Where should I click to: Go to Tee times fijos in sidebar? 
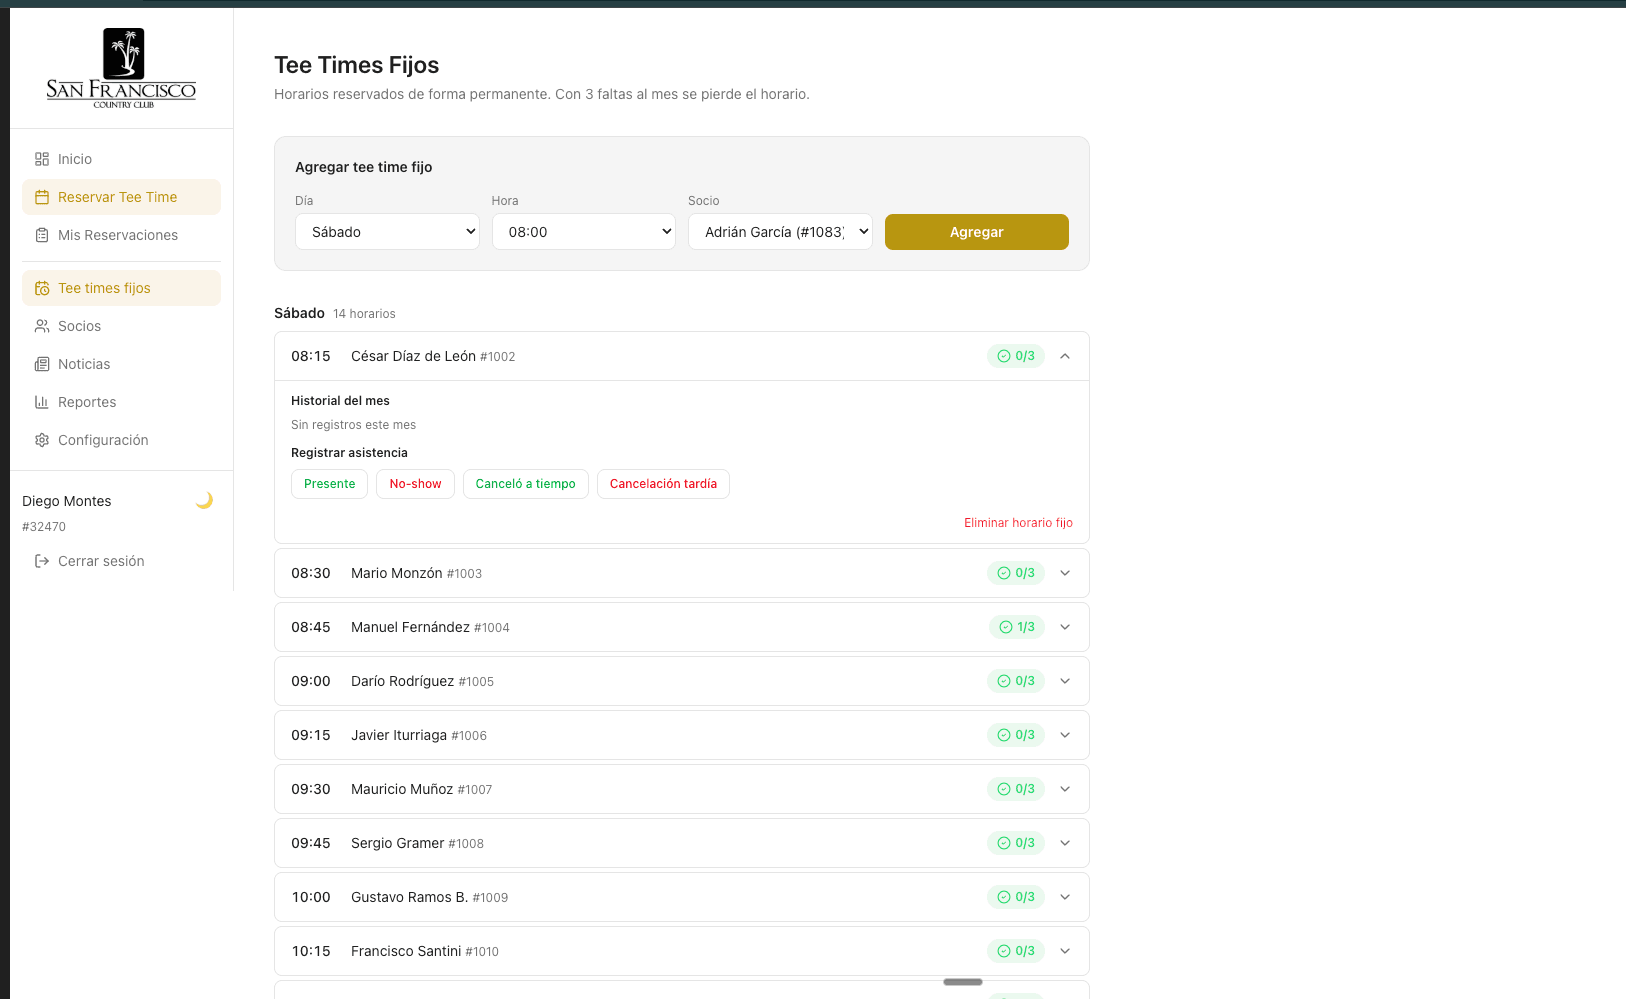coord(104,288)
